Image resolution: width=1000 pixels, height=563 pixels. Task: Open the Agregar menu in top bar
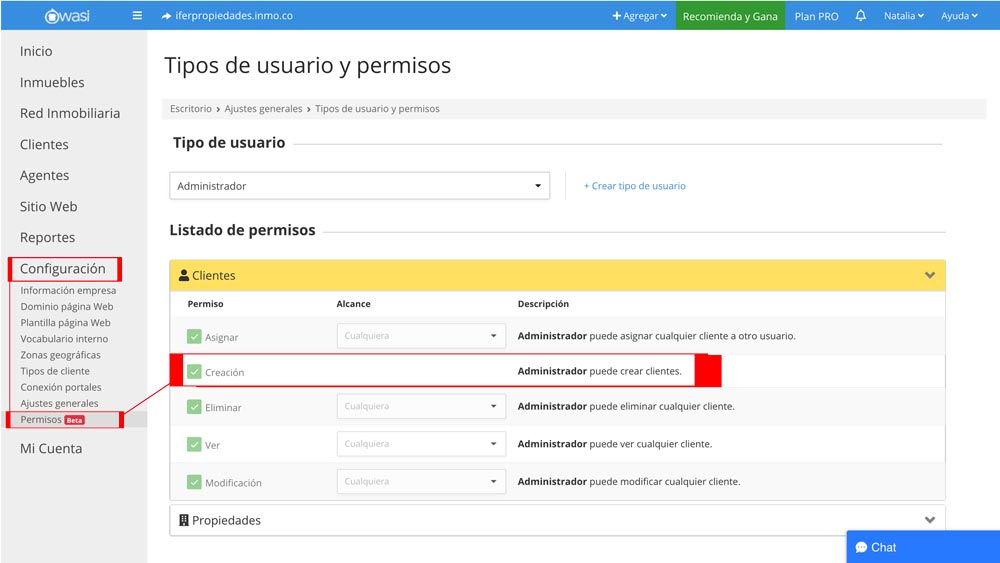click(x=639, y=16)
